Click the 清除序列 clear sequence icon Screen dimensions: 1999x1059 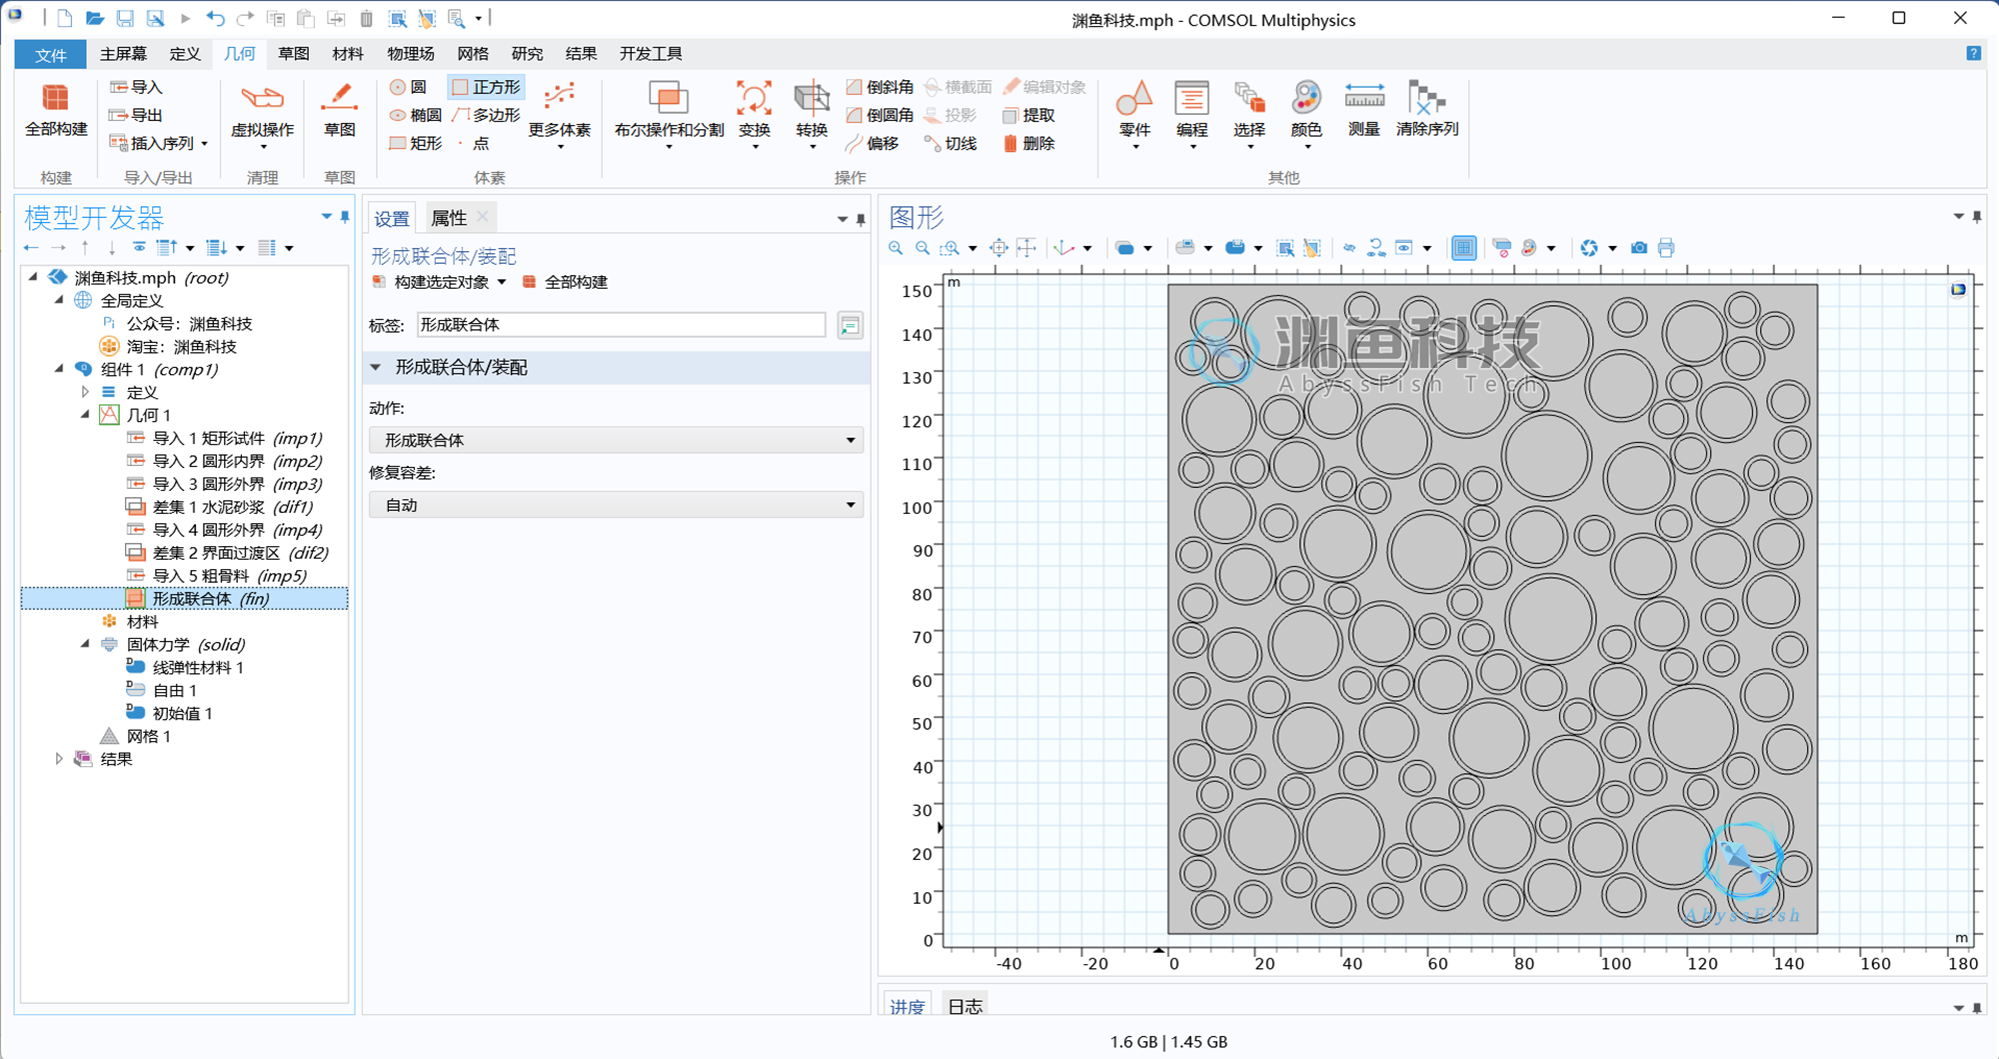(x=1427, y=110)
